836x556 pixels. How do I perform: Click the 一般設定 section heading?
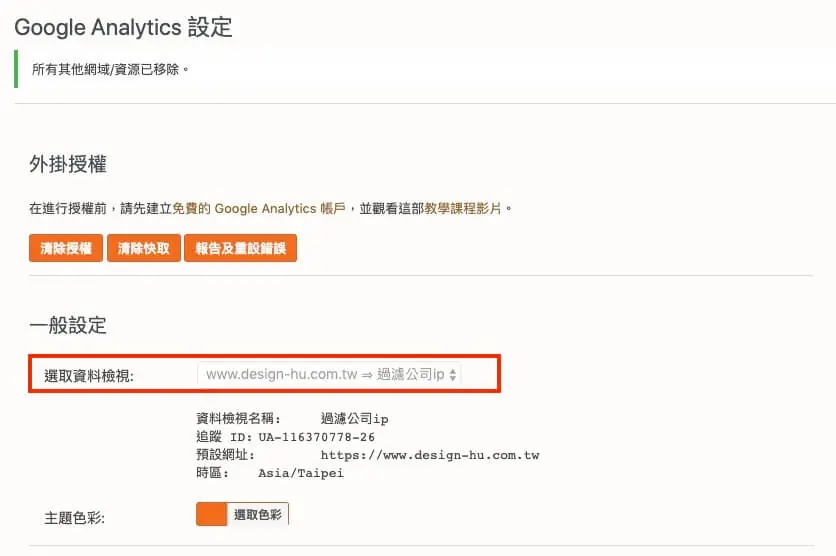click(x=68, y=325)
